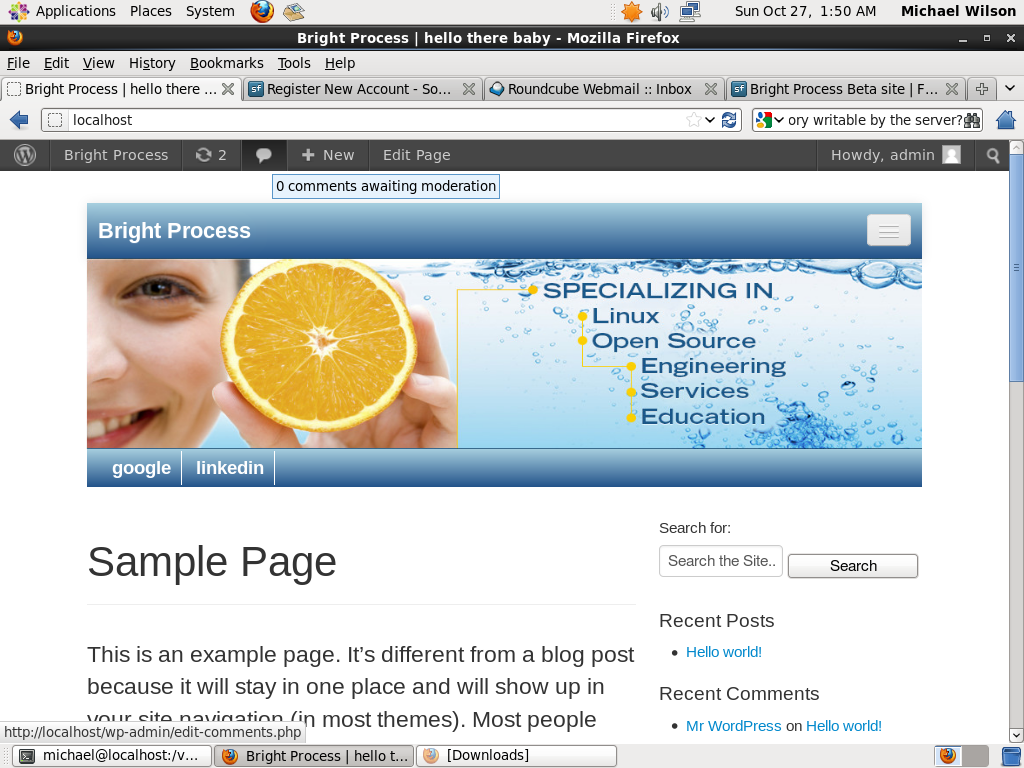
Task: Open the tab list dropdown at tab bar right
Action: (1009, 88)
